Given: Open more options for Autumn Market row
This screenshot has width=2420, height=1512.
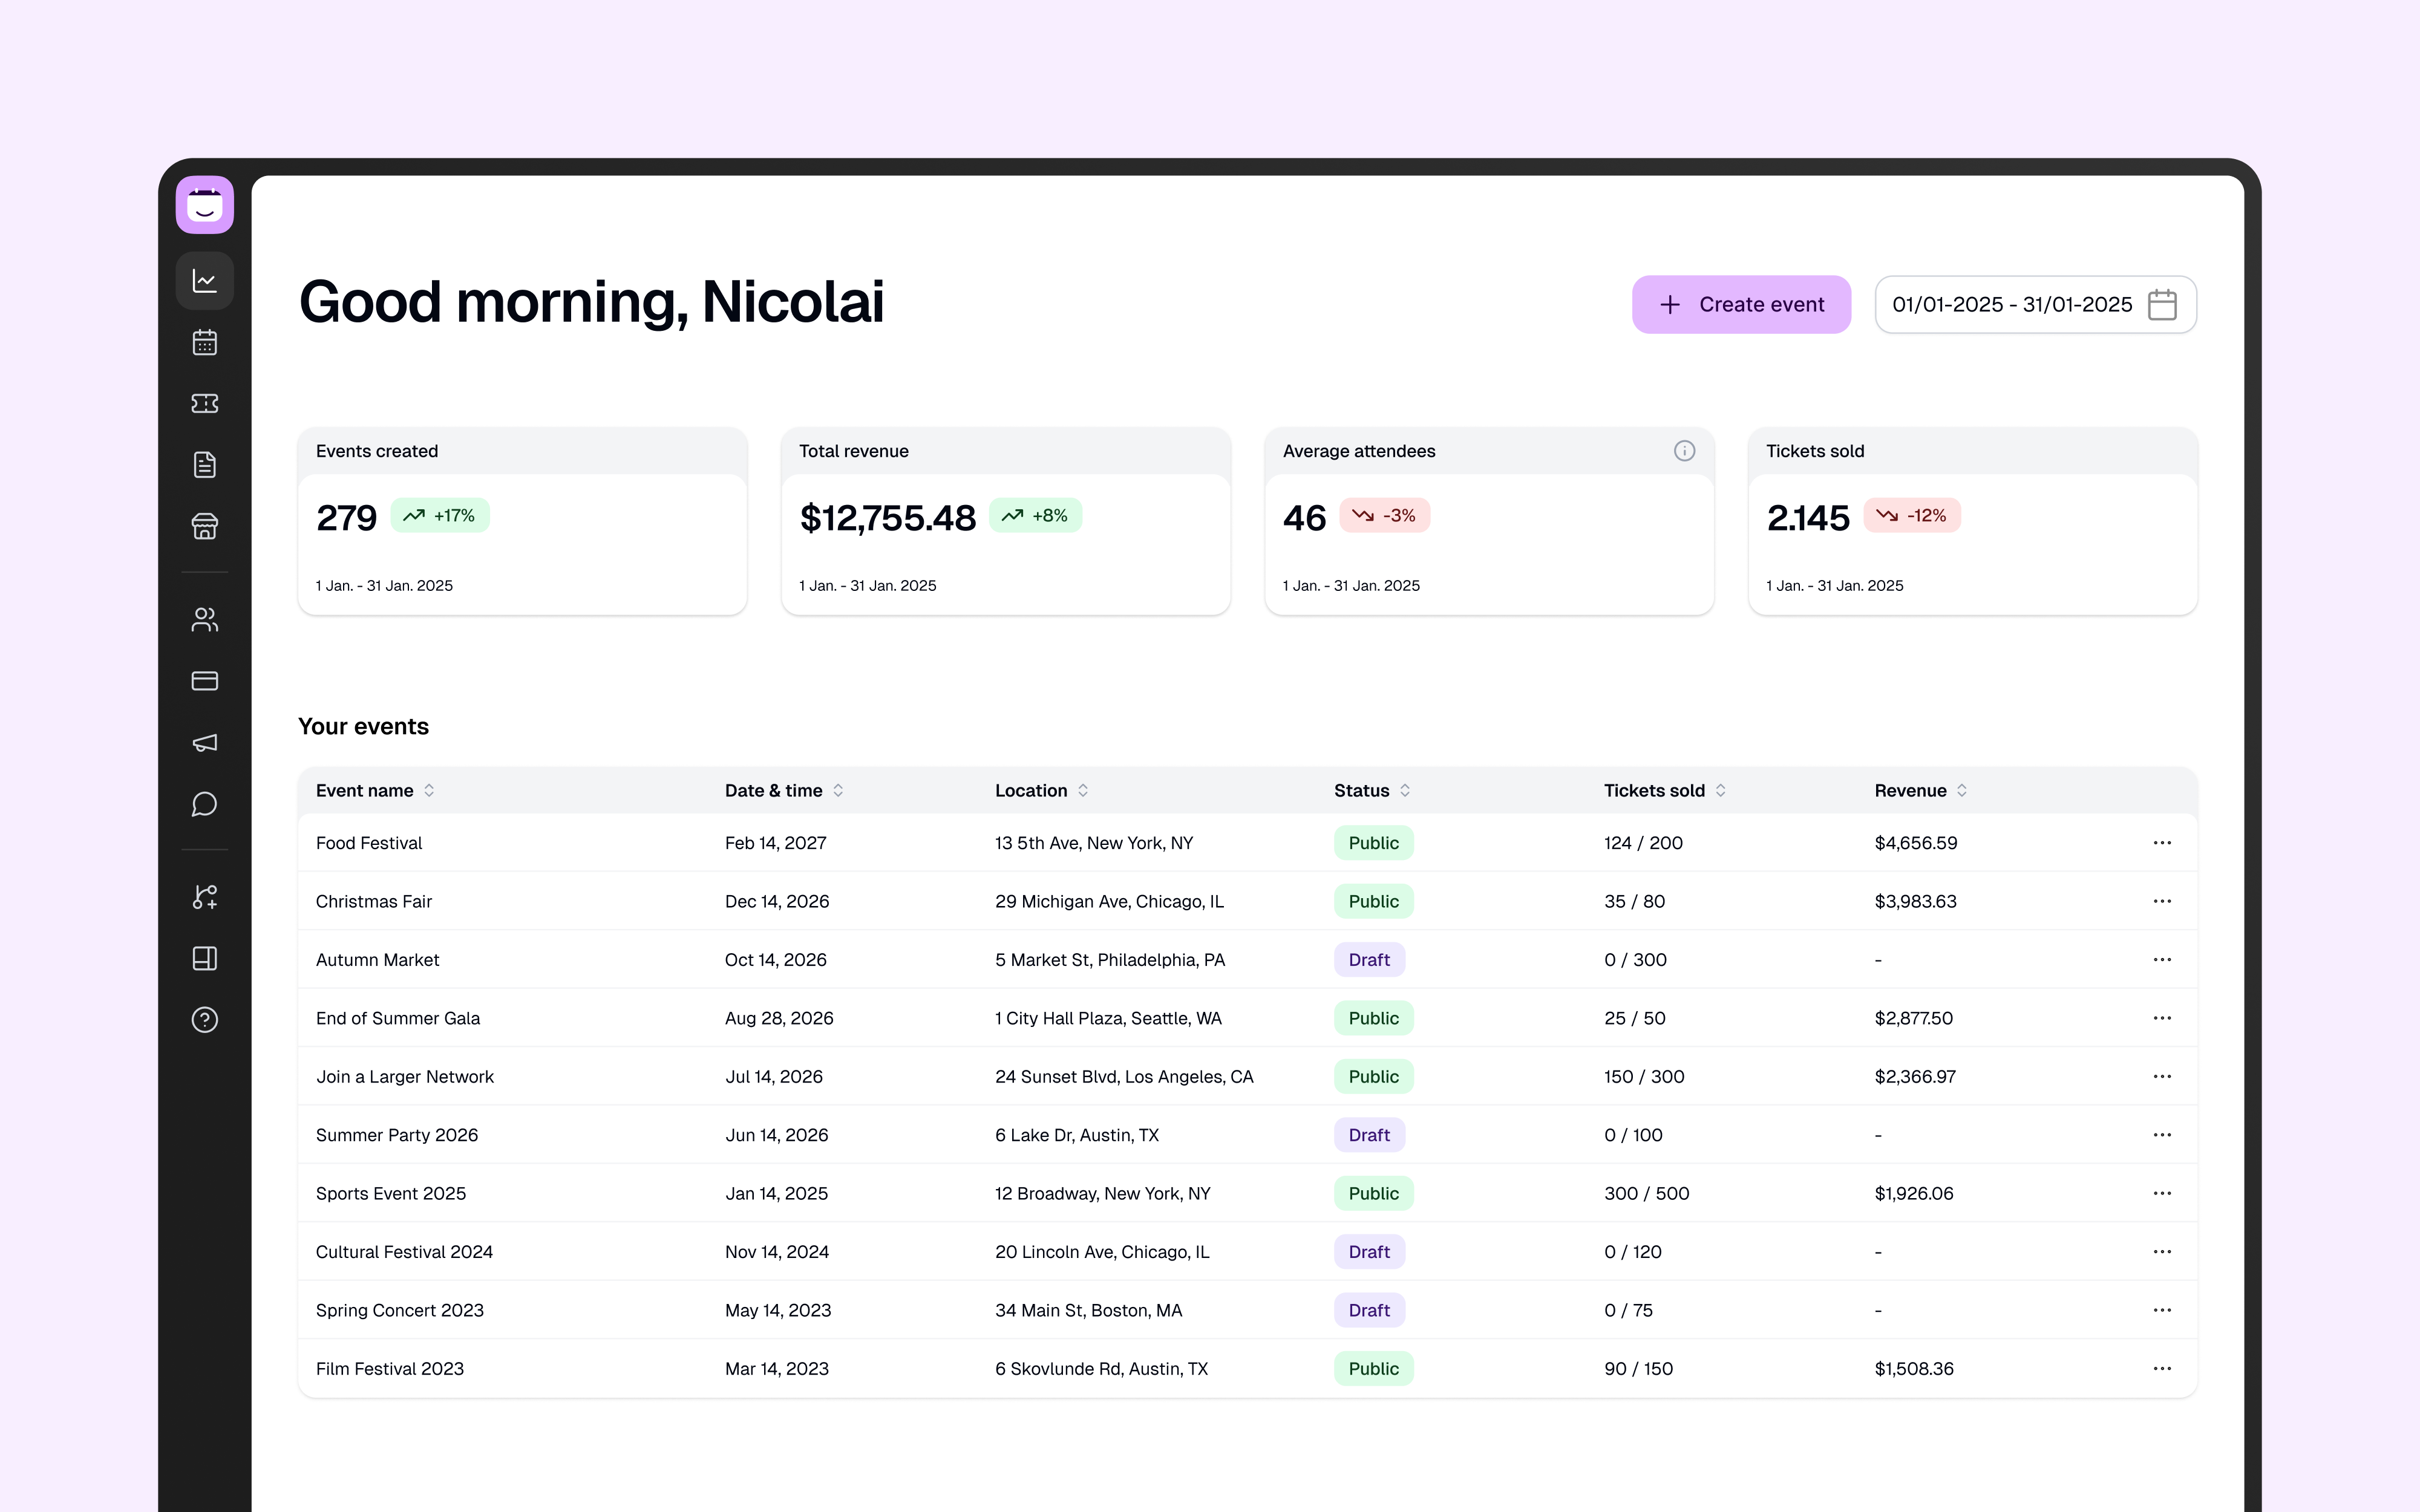Looking at the screenshot, I should pos(2162,960).
